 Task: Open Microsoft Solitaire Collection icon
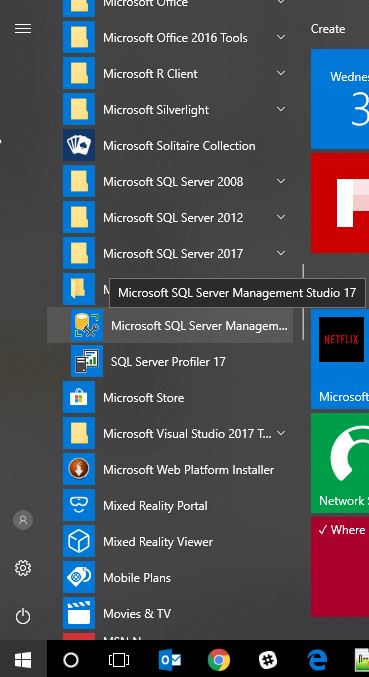pos(79,146)
